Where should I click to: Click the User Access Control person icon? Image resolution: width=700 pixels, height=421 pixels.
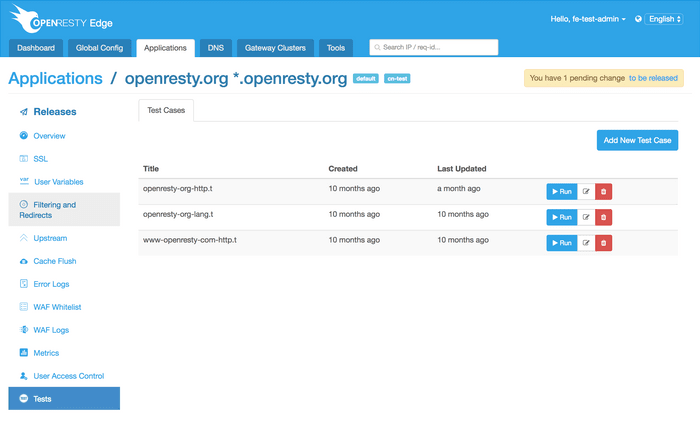(x=24, y=375)
